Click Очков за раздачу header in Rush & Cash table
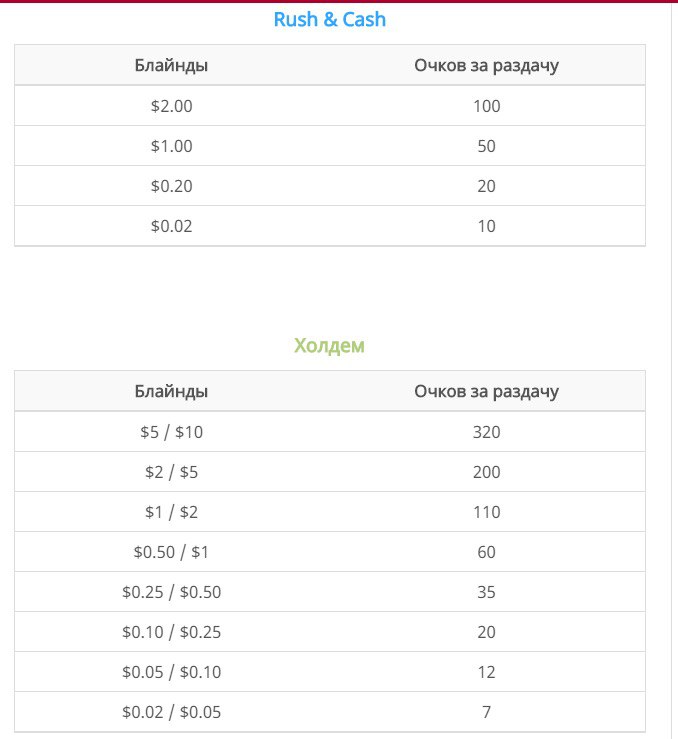678x739 pixels. click(486, 66)
